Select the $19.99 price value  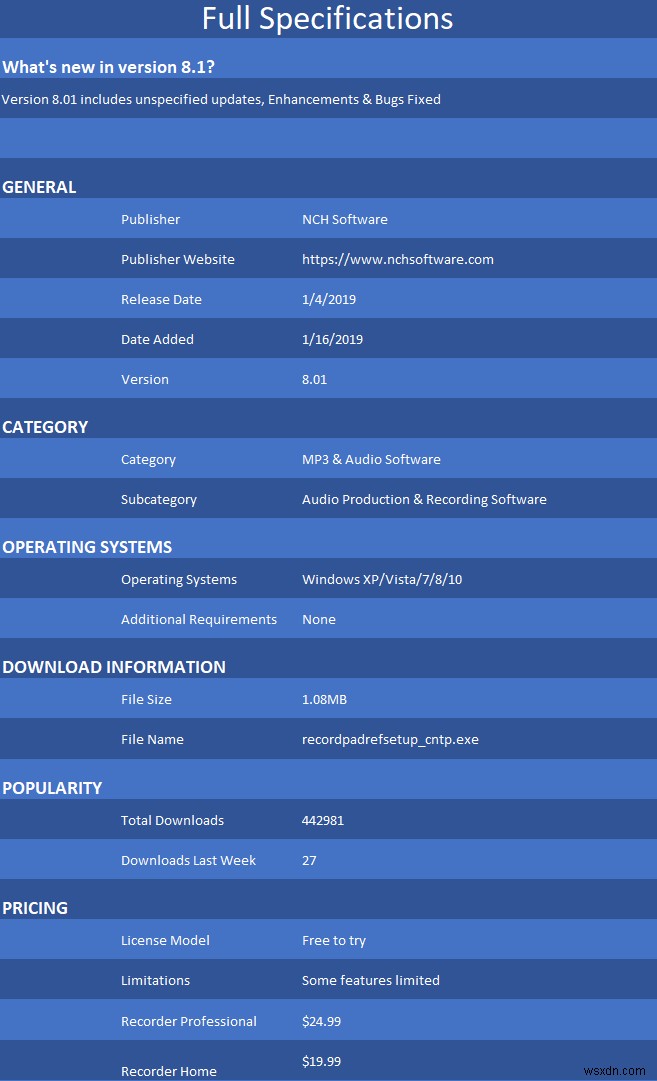click(x=321, y=1061)
